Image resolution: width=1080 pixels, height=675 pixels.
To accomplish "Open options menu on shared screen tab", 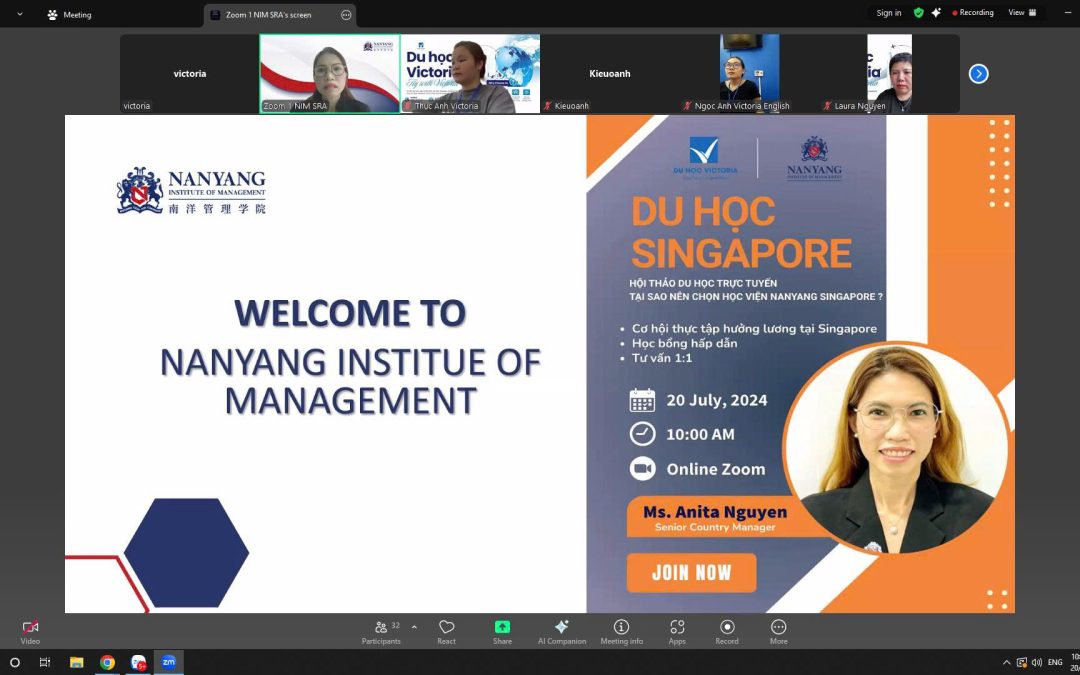I will [346, 14].
